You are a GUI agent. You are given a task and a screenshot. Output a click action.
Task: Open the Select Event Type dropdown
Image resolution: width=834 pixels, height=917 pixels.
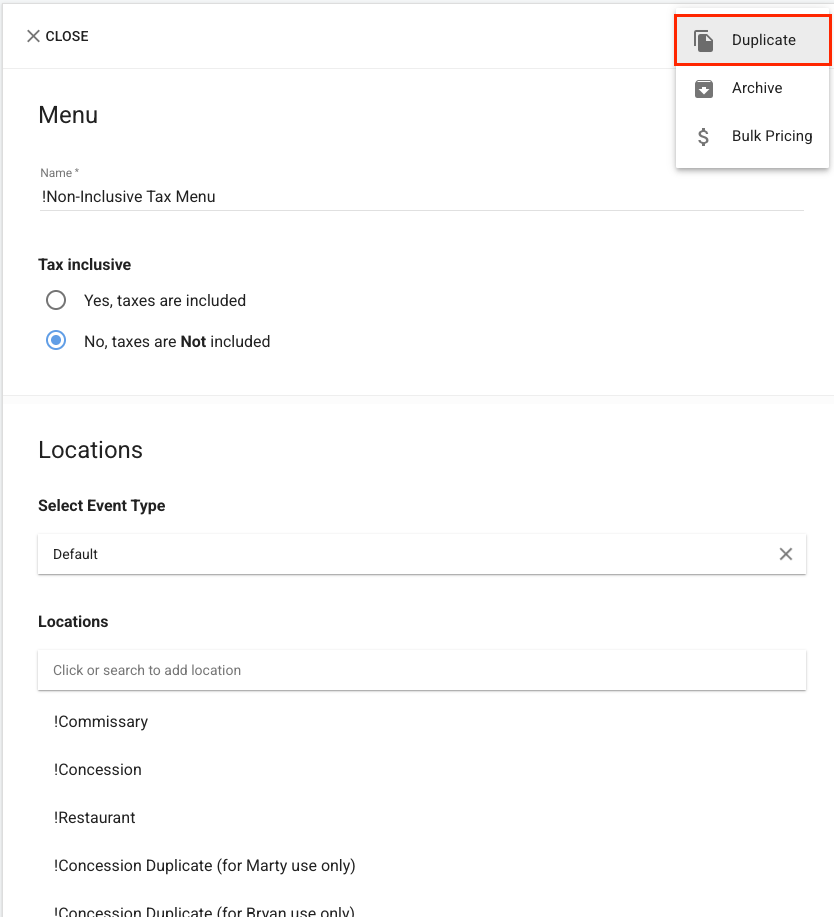(422, 554)
